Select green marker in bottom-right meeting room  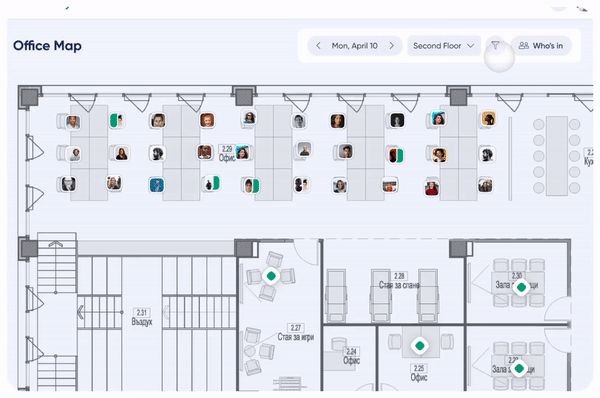click(x=519, y=368)
